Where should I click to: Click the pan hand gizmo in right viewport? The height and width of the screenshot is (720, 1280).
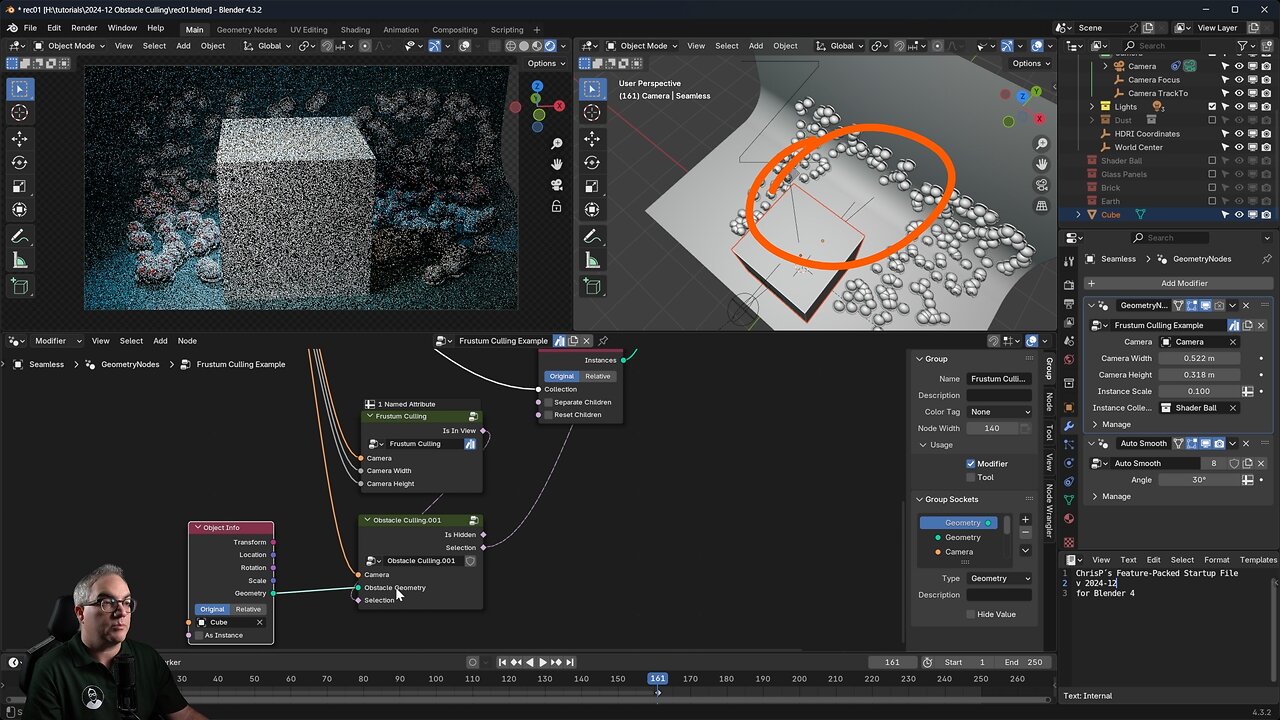(1041, 164)
